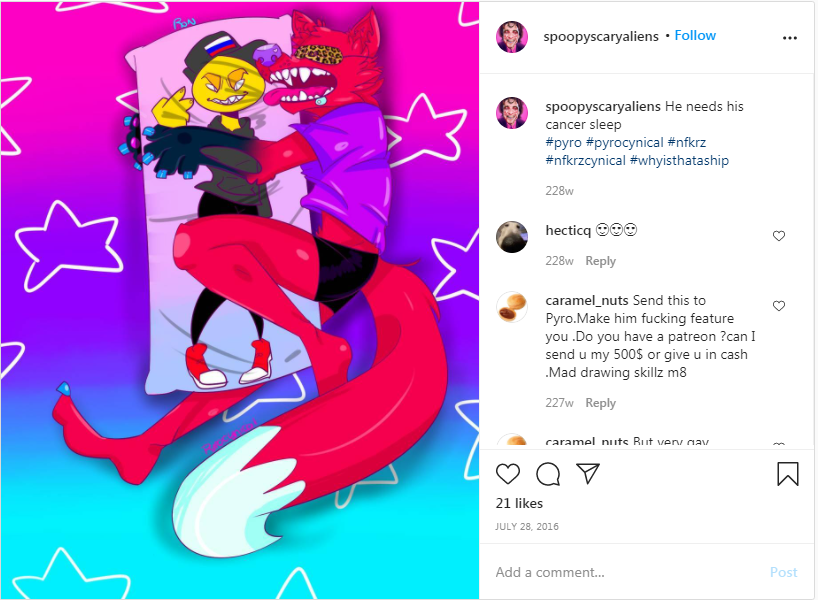Open the #nfkrz hashtag

click(x=687, y=142)
